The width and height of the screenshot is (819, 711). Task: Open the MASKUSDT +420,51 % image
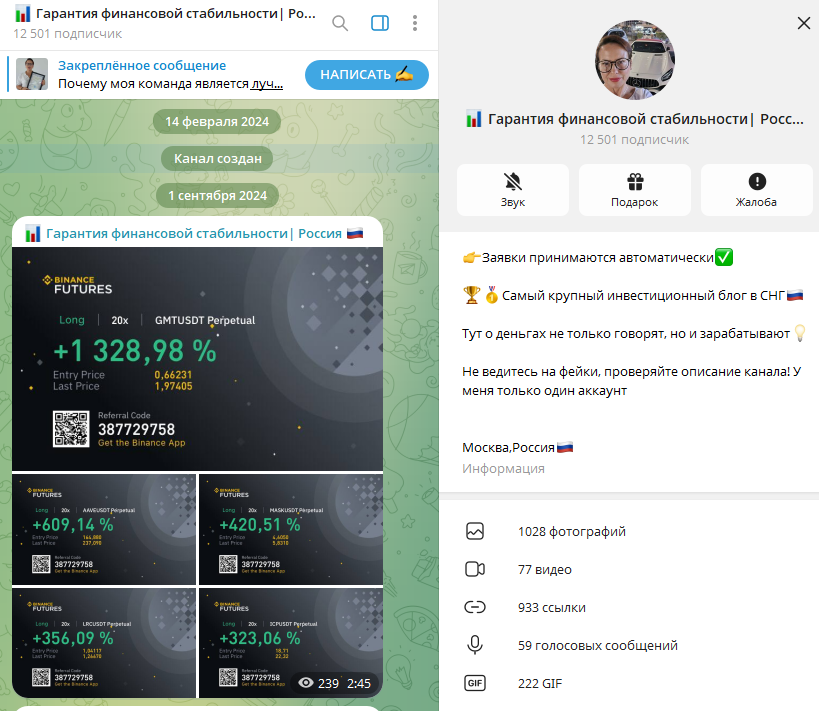click(291, 529)
